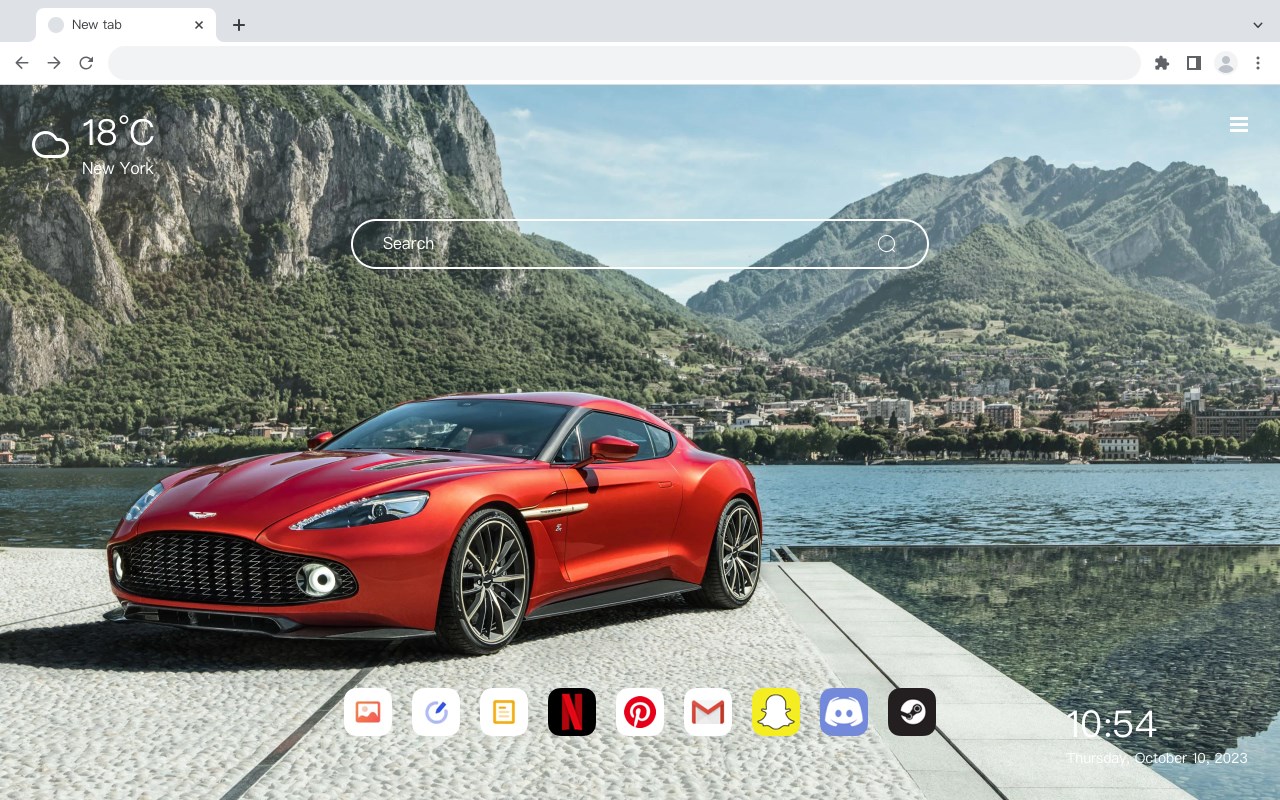The width and height of the screenshot is (1280, 800).
Task: Open a new tab with plus button
Action: (238, 25)
